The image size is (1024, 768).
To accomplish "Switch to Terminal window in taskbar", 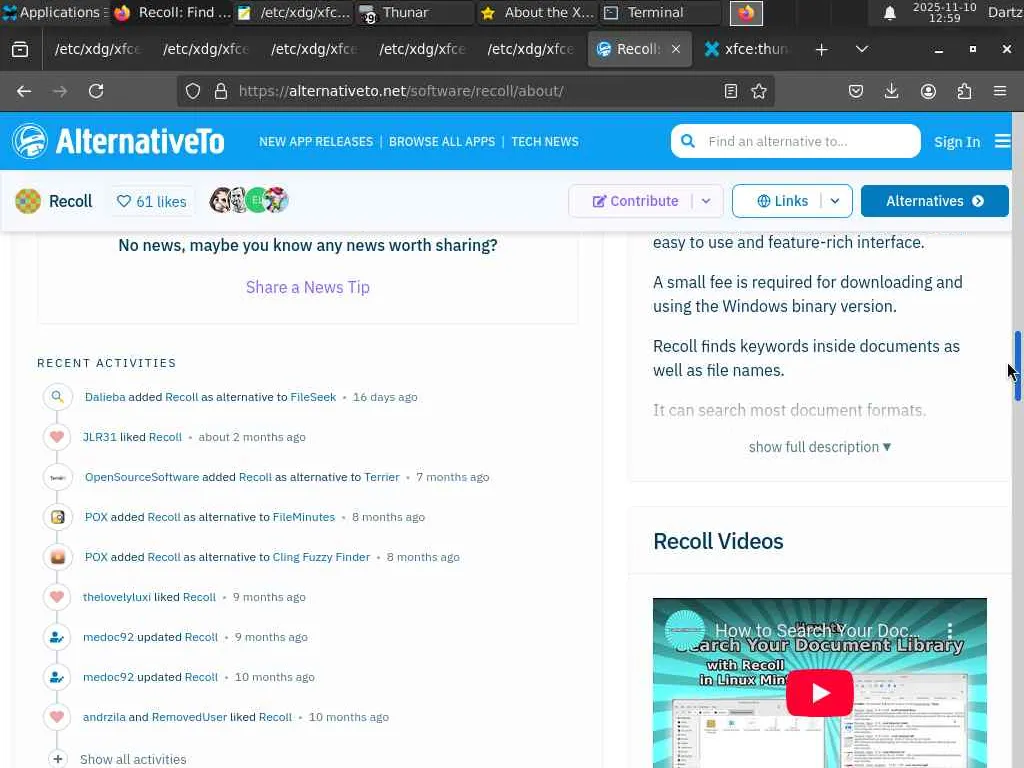I will pos(659,12).
